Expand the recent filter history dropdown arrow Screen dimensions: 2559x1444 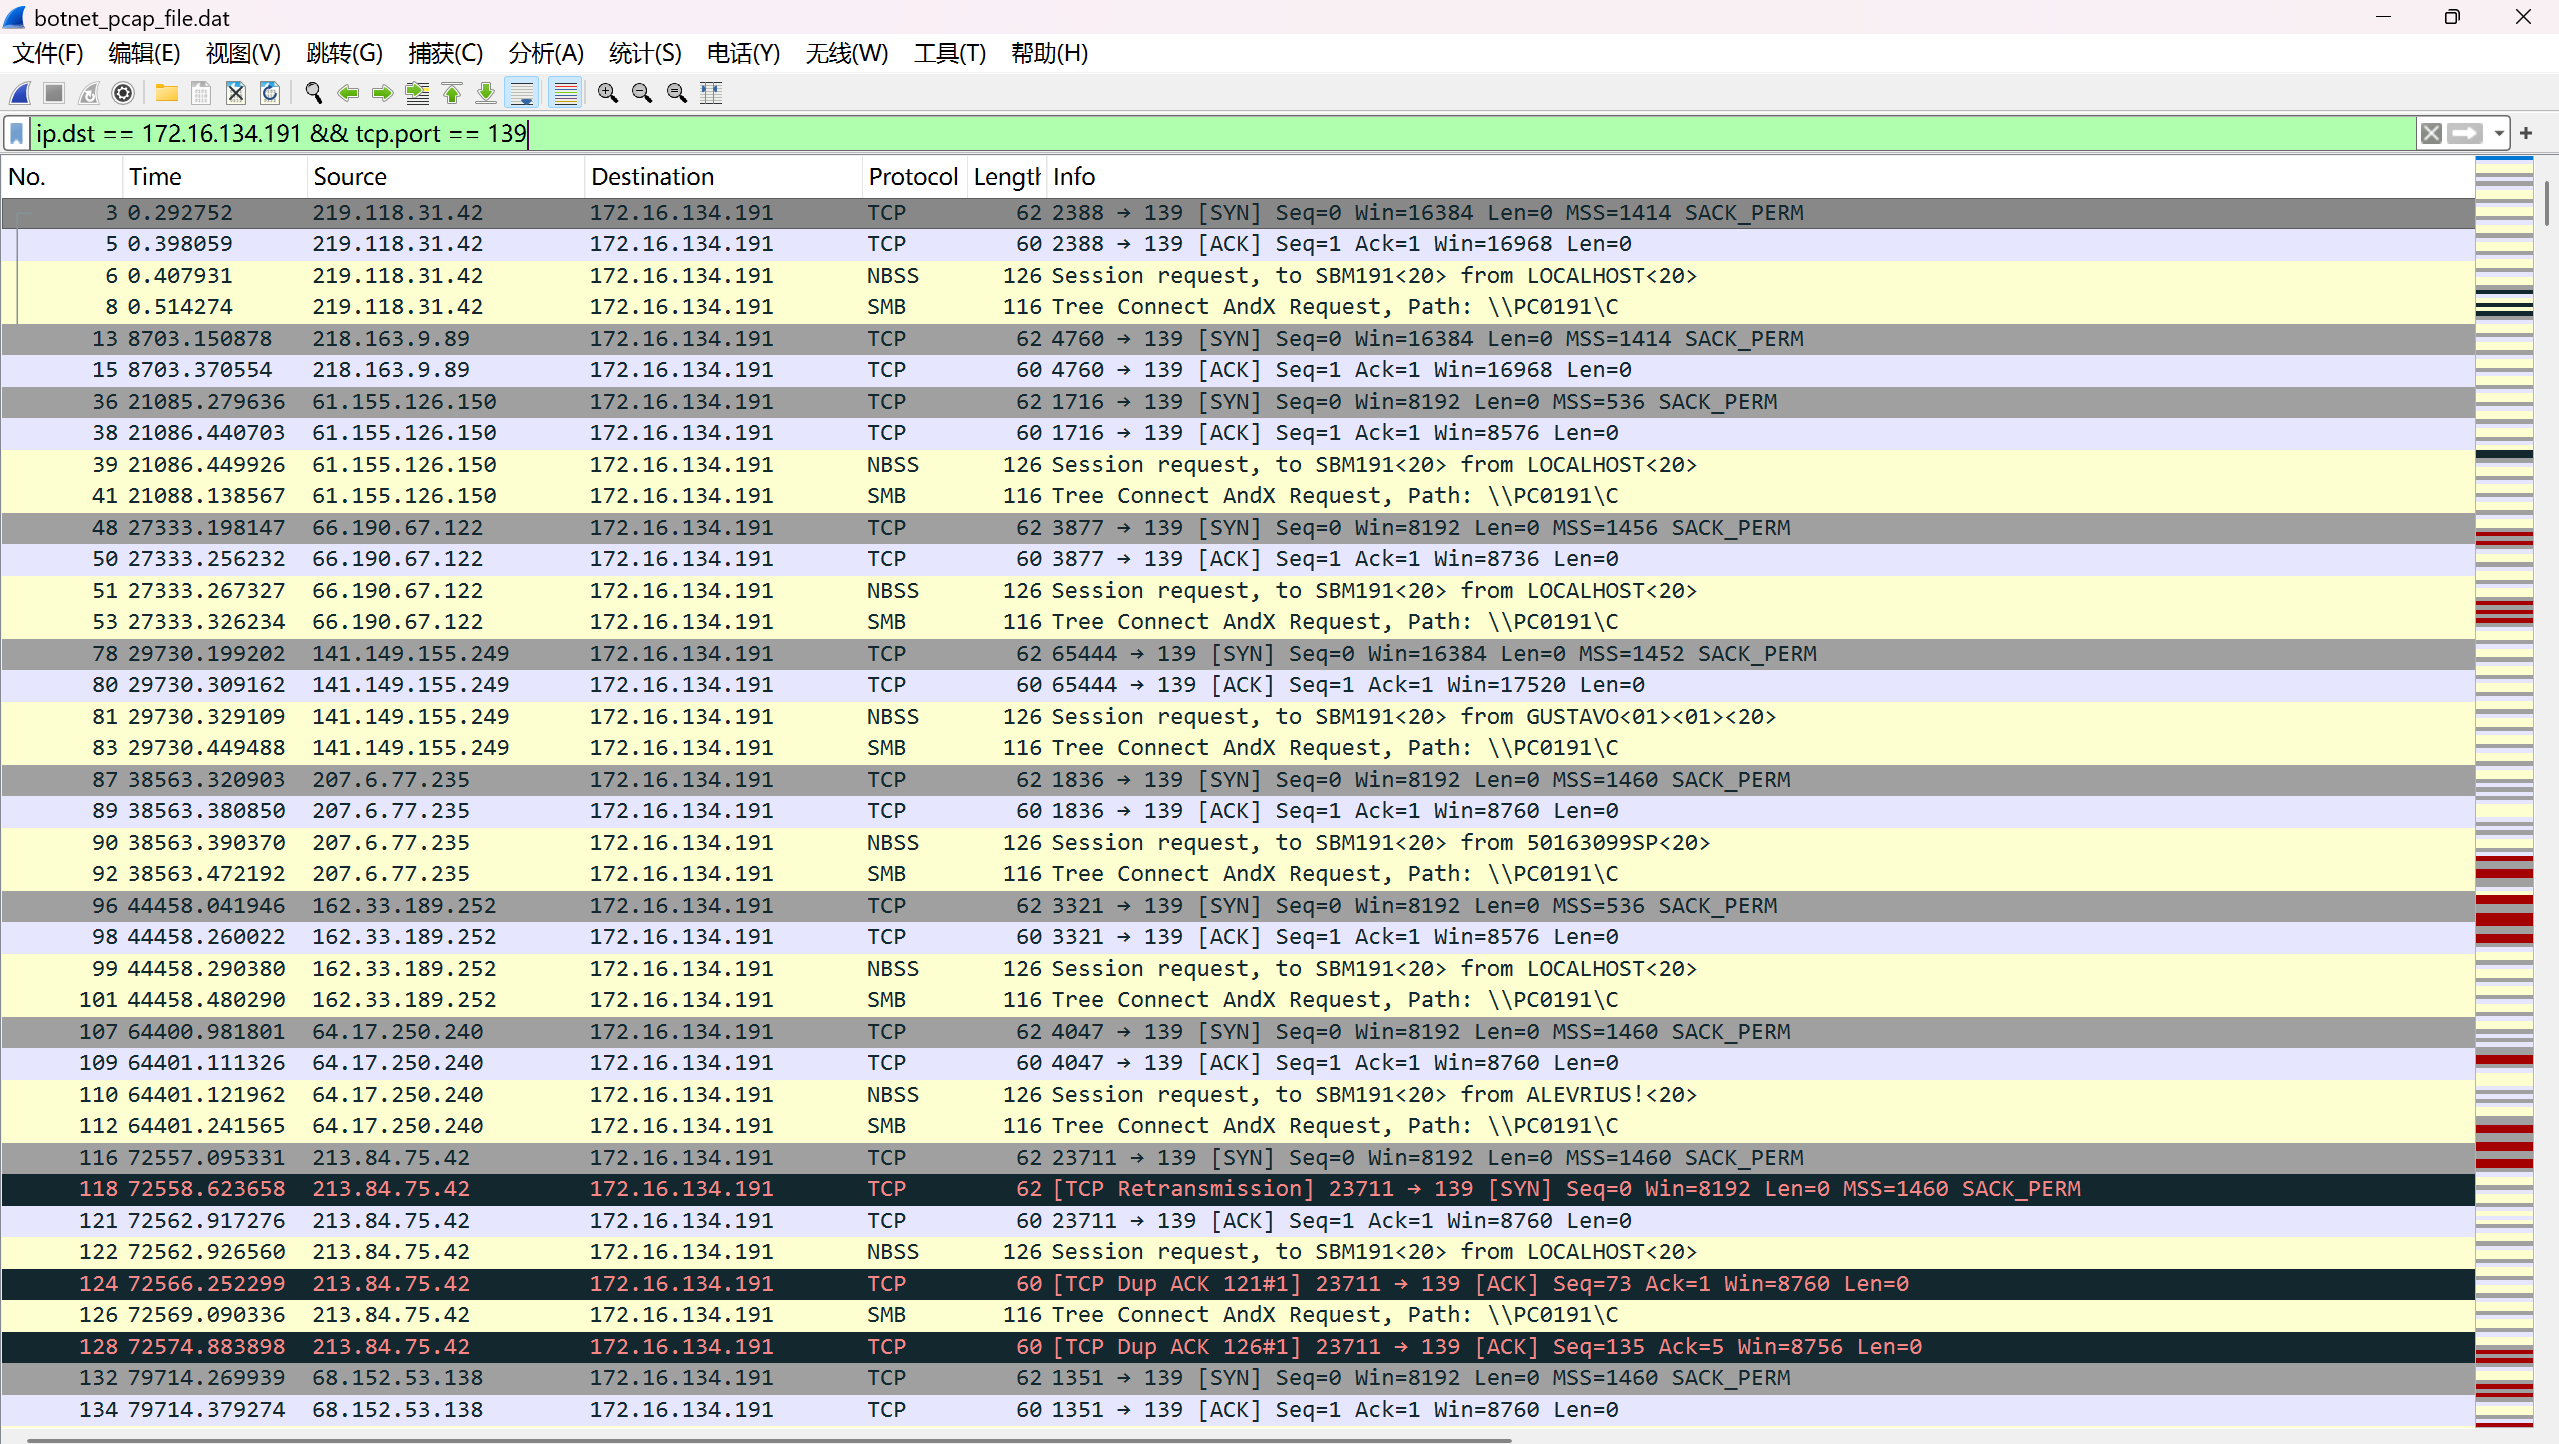(x=2499, y=133)
